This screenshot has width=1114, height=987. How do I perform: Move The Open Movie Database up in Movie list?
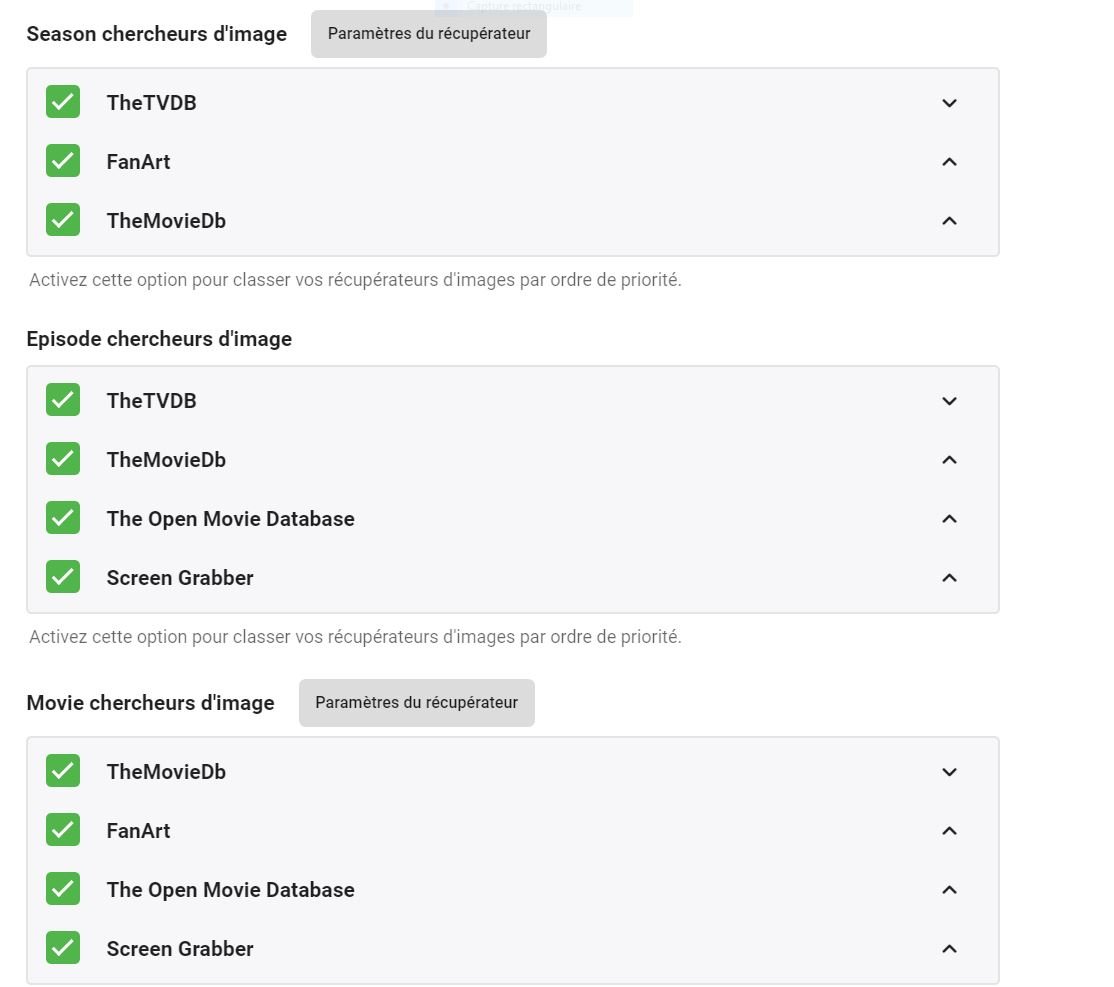(x=949, y=890)
